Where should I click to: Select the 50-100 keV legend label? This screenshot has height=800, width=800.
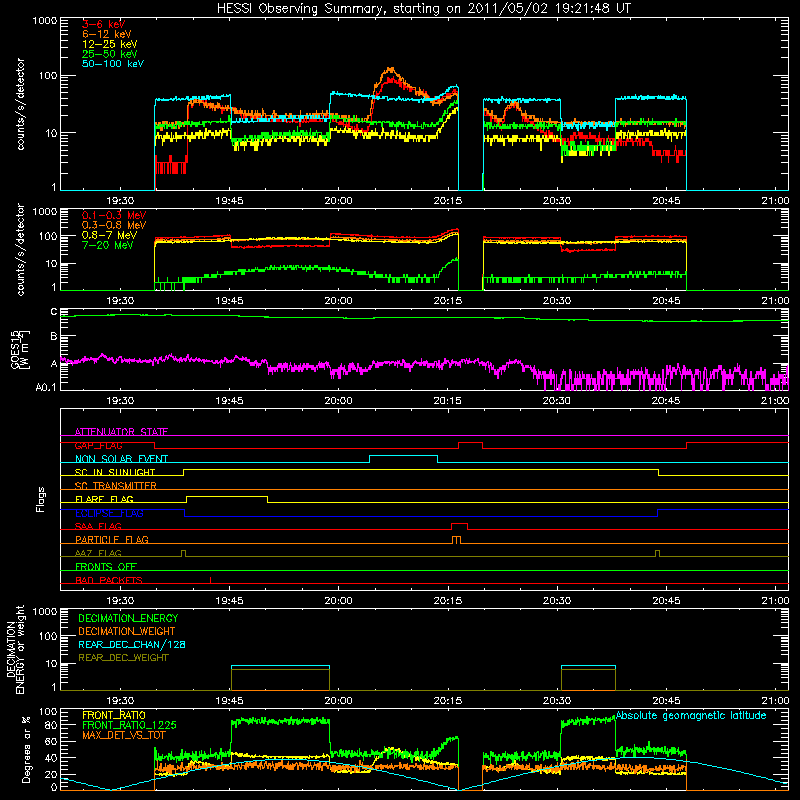pyautogui.click(x=113, y=64)
